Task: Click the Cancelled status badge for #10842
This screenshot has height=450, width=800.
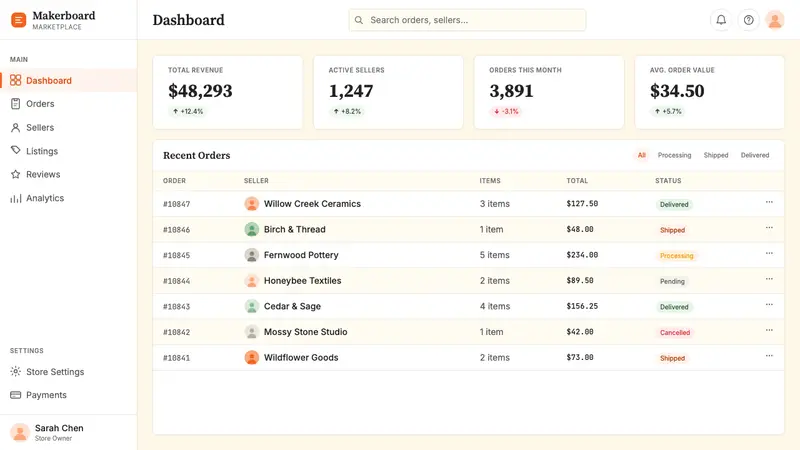Action: point(674,332)
